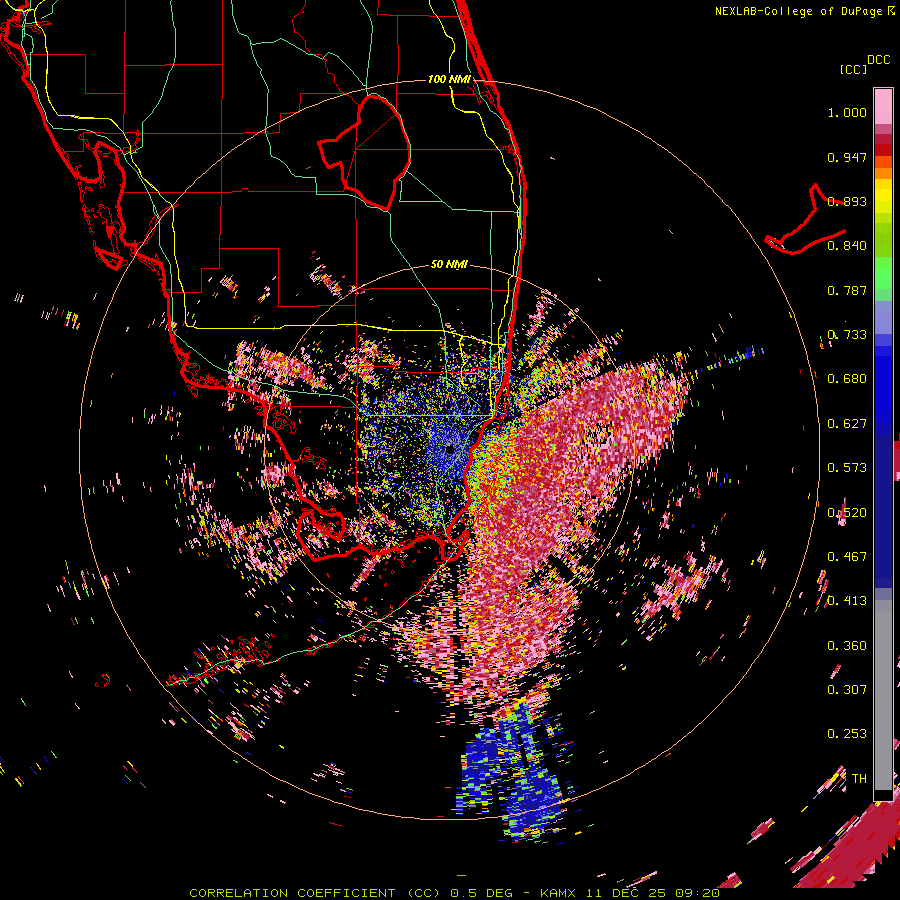The height and width of the screenshot is (900, 900).
Task: Select the 0.307 scale value
Action: tap(847, 689)
